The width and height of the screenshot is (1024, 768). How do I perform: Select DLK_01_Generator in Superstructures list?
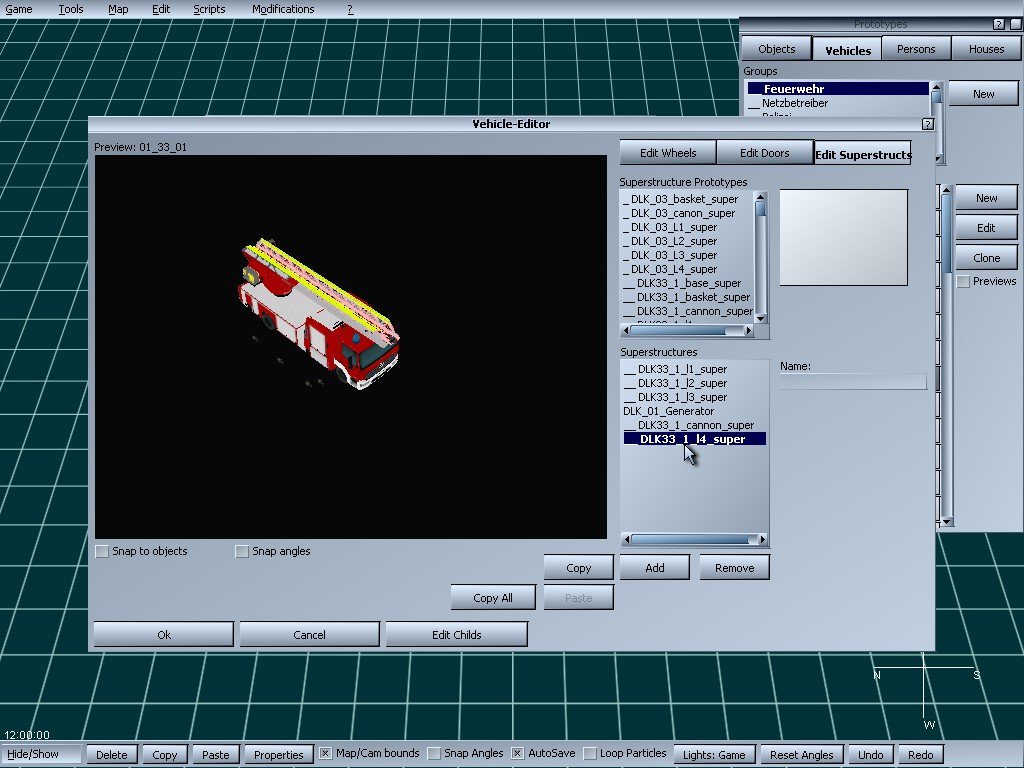pos(668,411)
